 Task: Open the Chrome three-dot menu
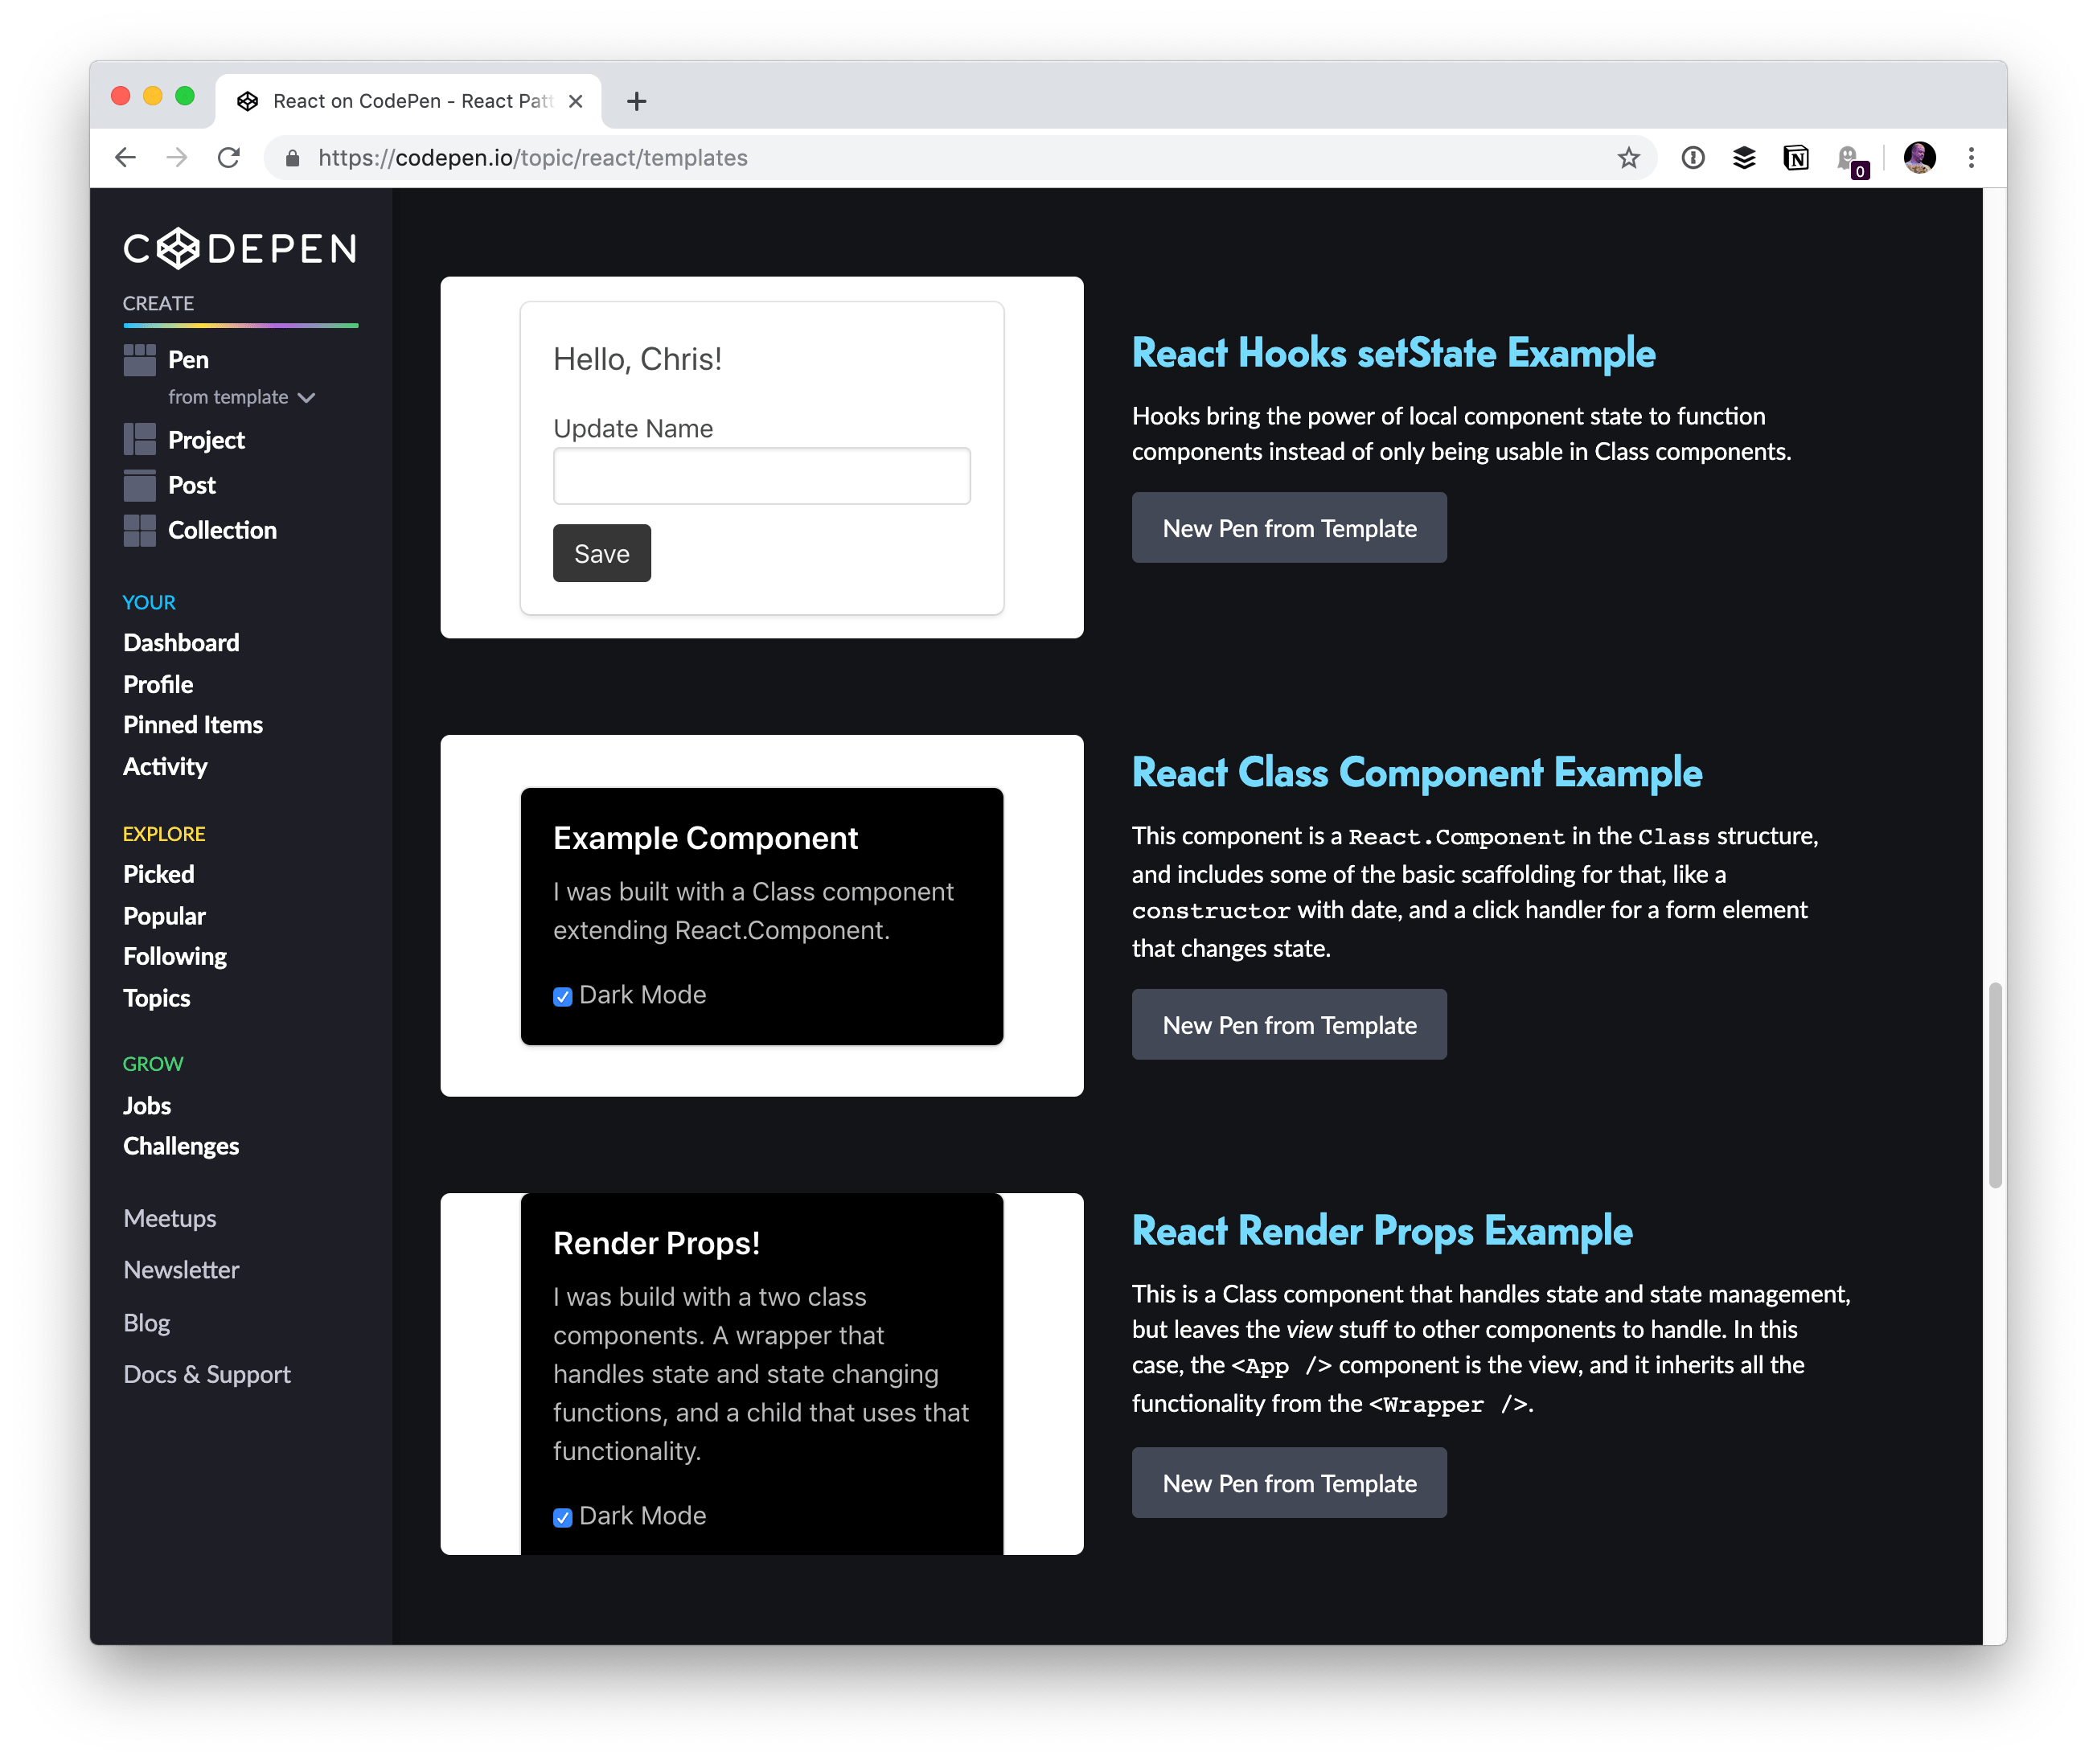click(1971, 157)
